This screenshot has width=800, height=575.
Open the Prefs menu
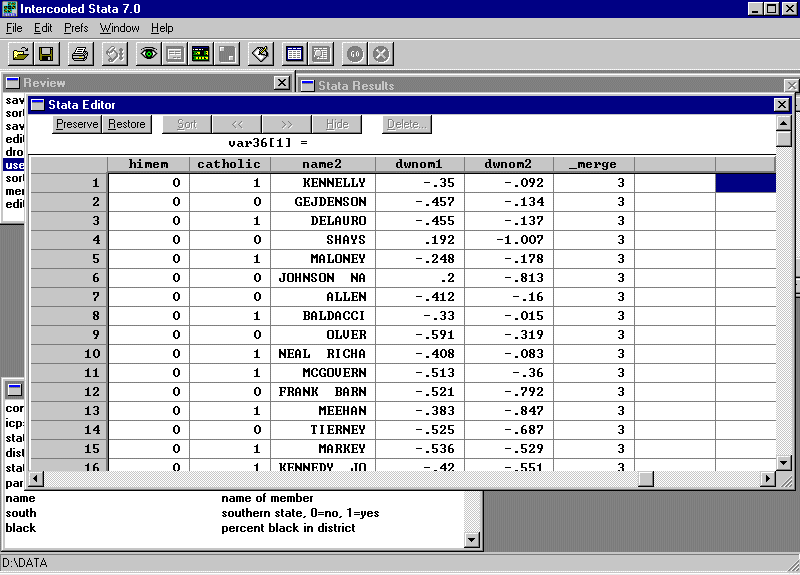click(76, 28)
